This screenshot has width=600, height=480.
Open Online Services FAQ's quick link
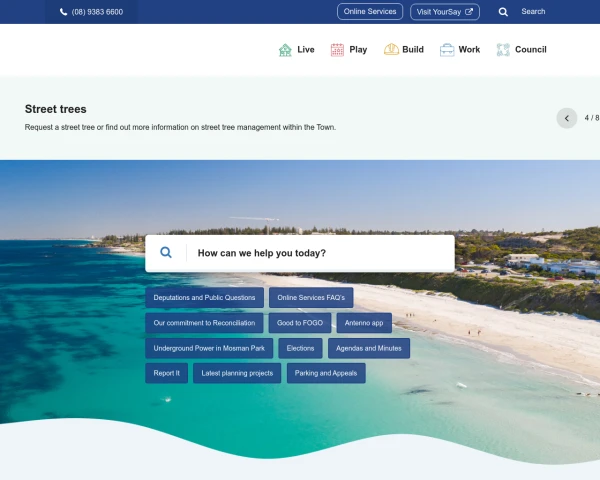pyautogui.click(x=311, y=298)
